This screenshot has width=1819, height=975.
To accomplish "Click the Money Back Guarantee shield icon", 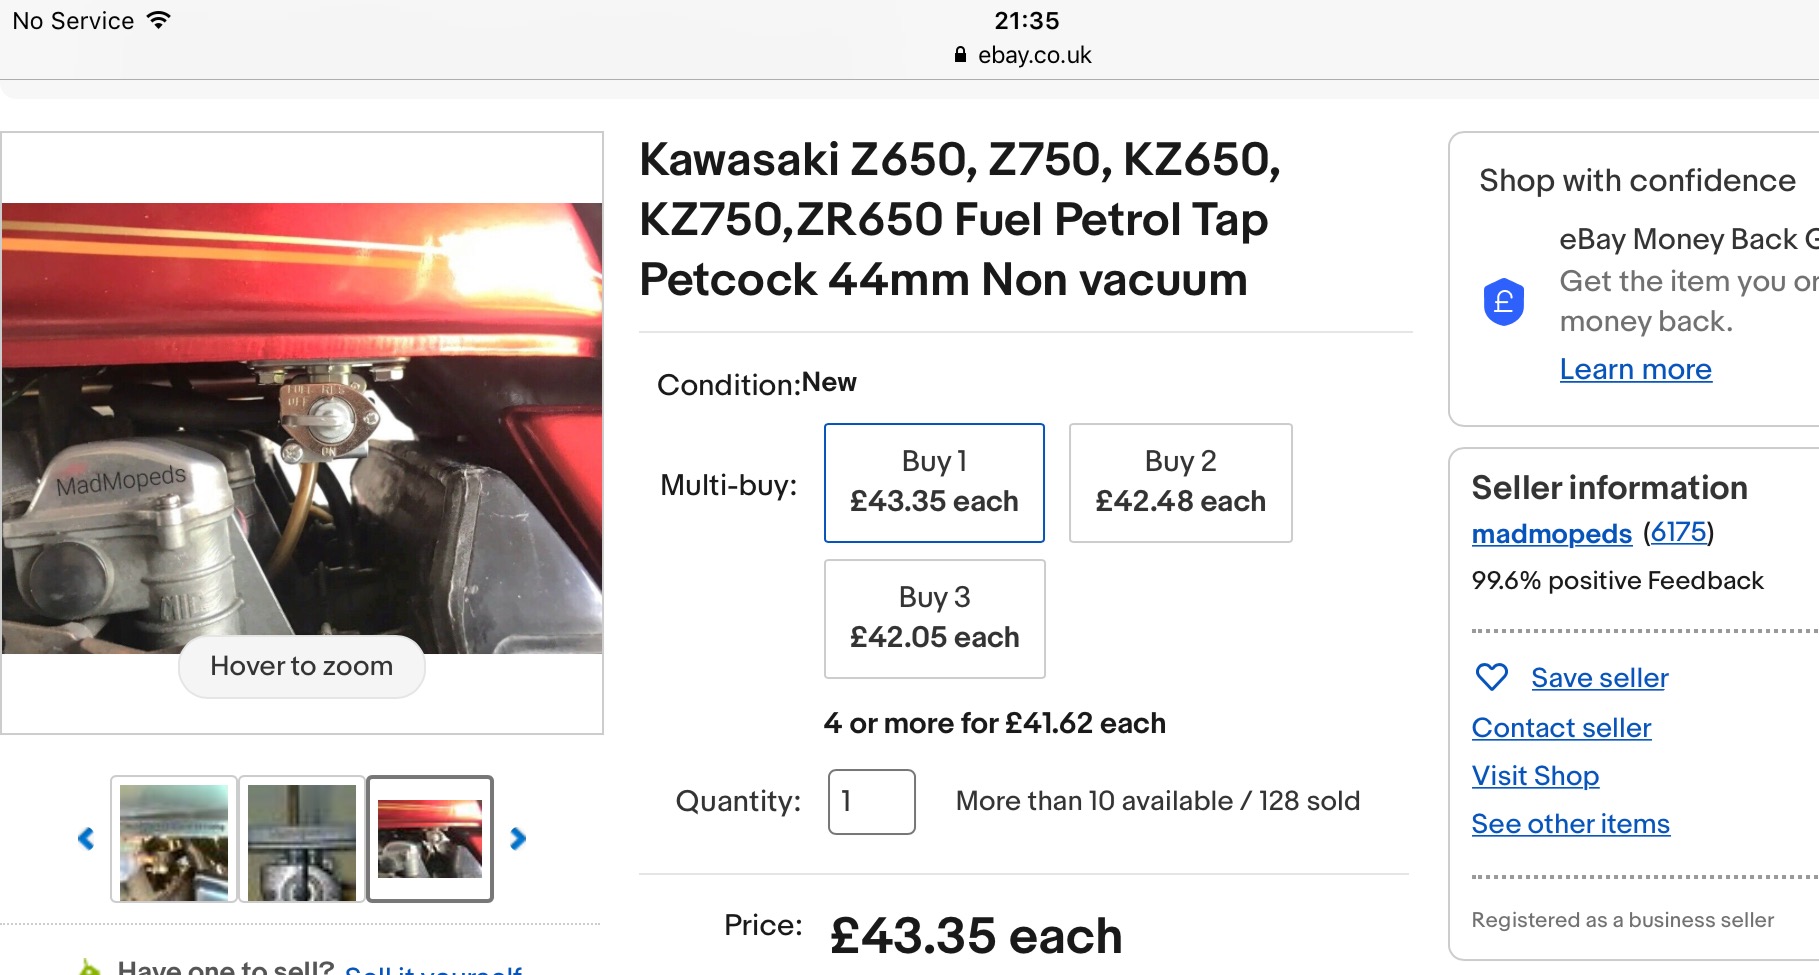I will pyautogui.click(x=1503, y=302).
